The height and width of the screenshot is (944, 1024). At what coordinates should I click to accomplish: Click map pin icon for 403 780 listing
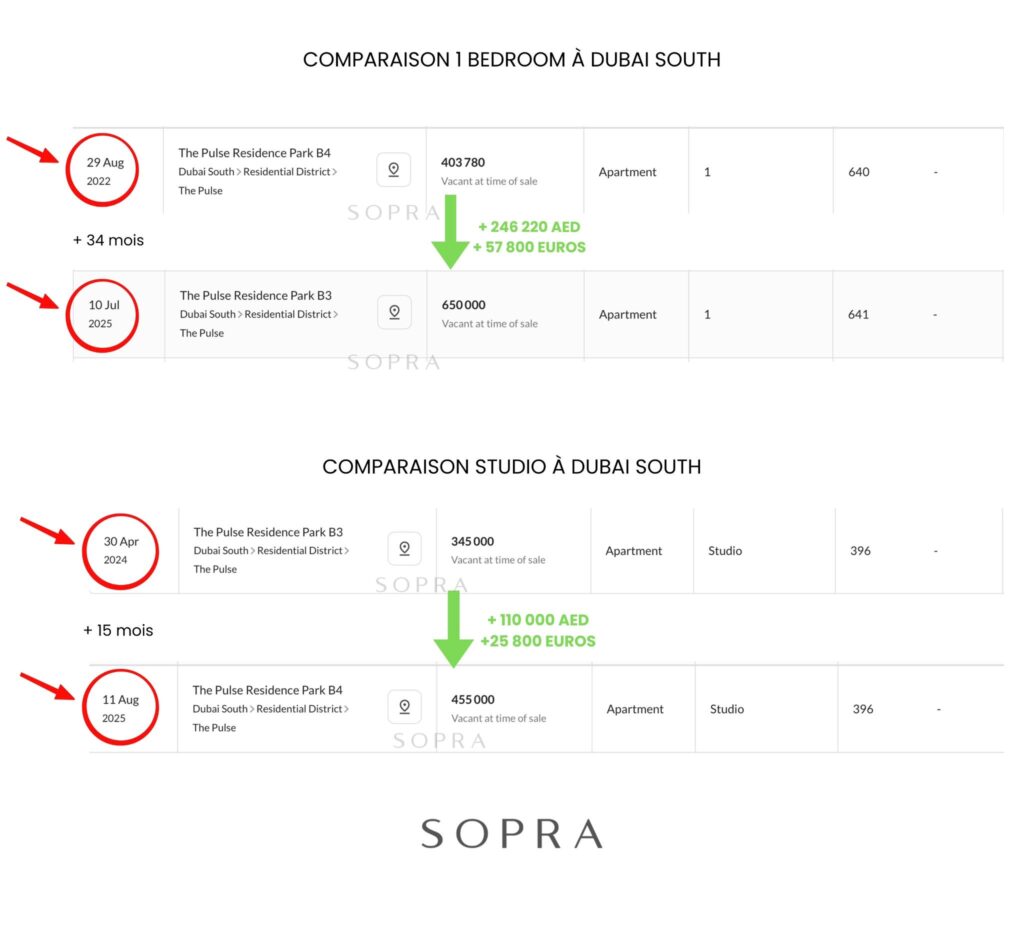click(394, 170)
